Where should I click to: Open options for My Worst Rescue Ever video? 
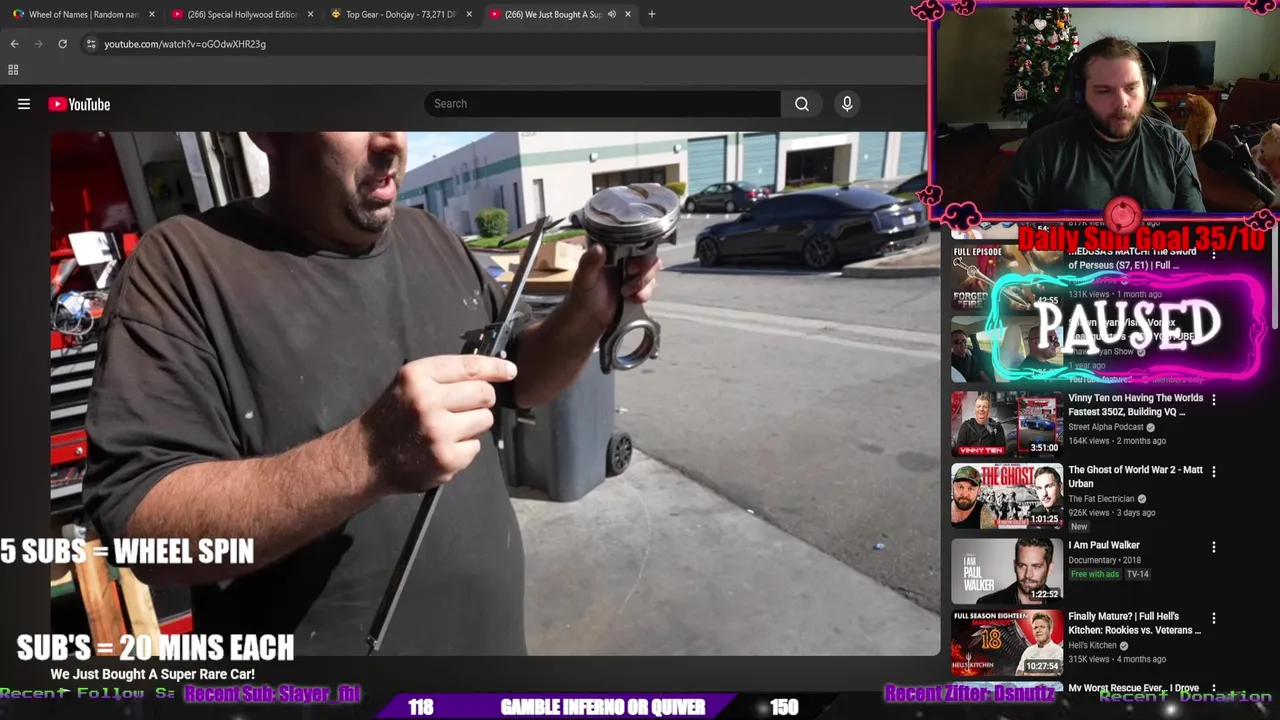coord(1214,689)
